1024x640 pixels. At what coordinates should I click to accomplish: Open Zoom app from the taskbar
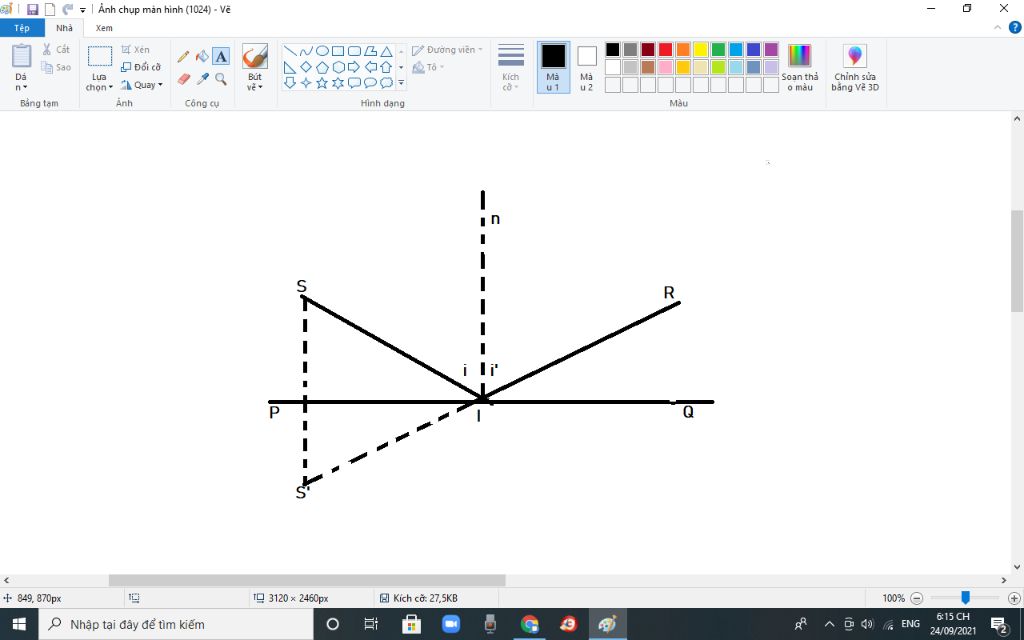[x=451, y=624]
